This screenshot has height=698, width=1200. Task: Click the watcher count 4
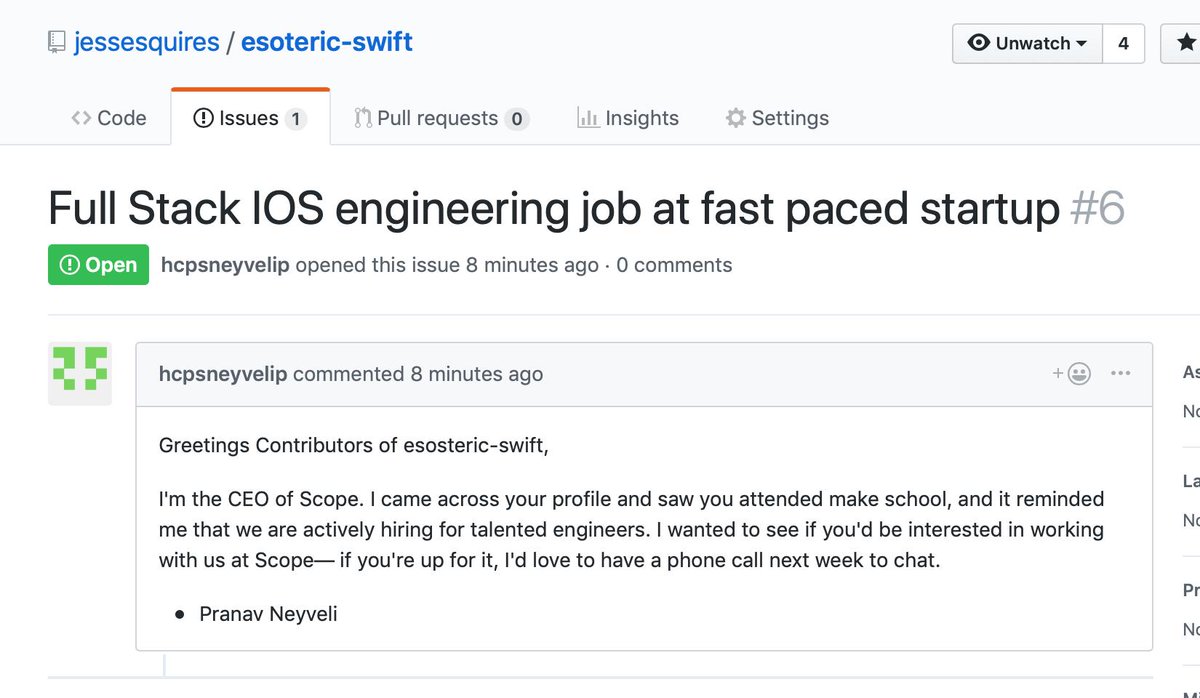1123,44
